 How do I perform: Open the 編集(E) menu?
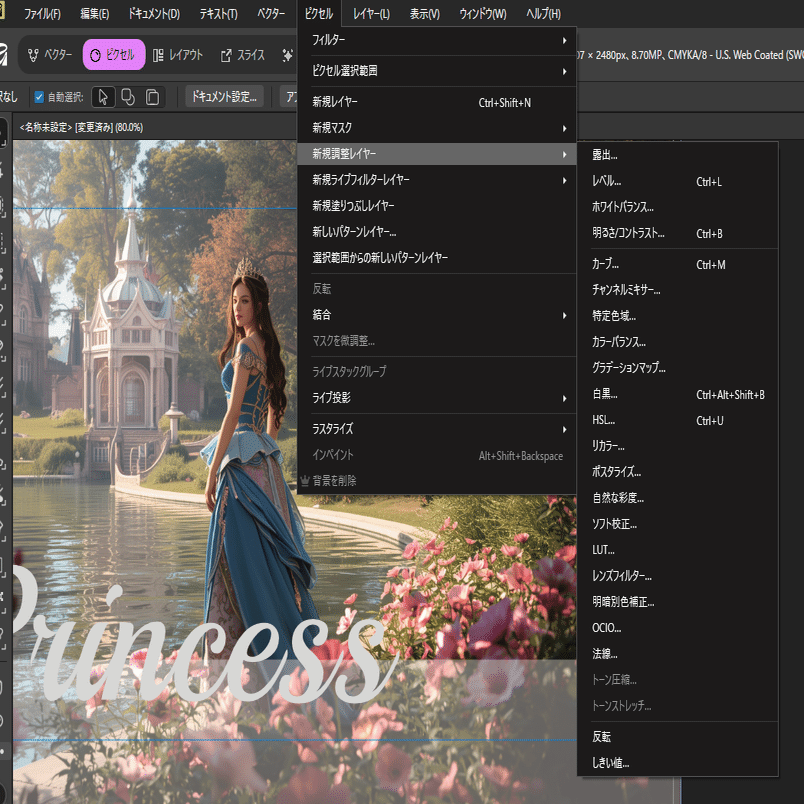pyautogui.click(x=94, y=14)
